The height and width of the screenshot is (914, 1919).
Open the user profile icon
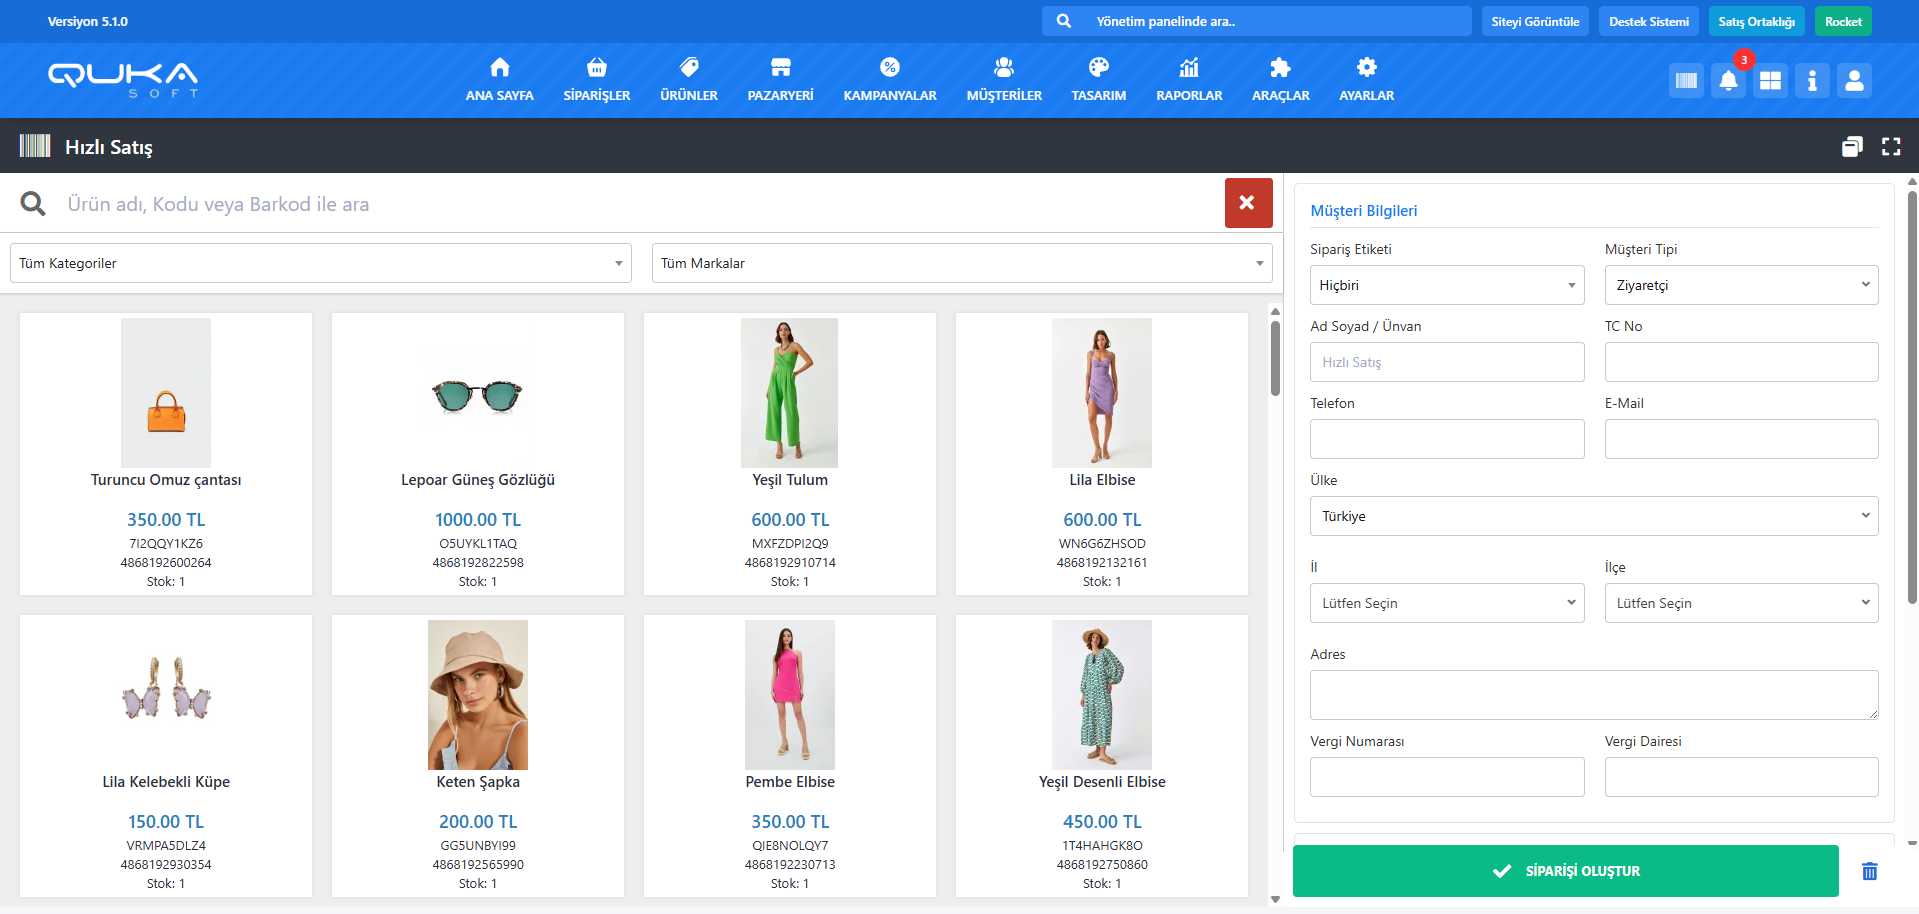tap(1854, 81)
